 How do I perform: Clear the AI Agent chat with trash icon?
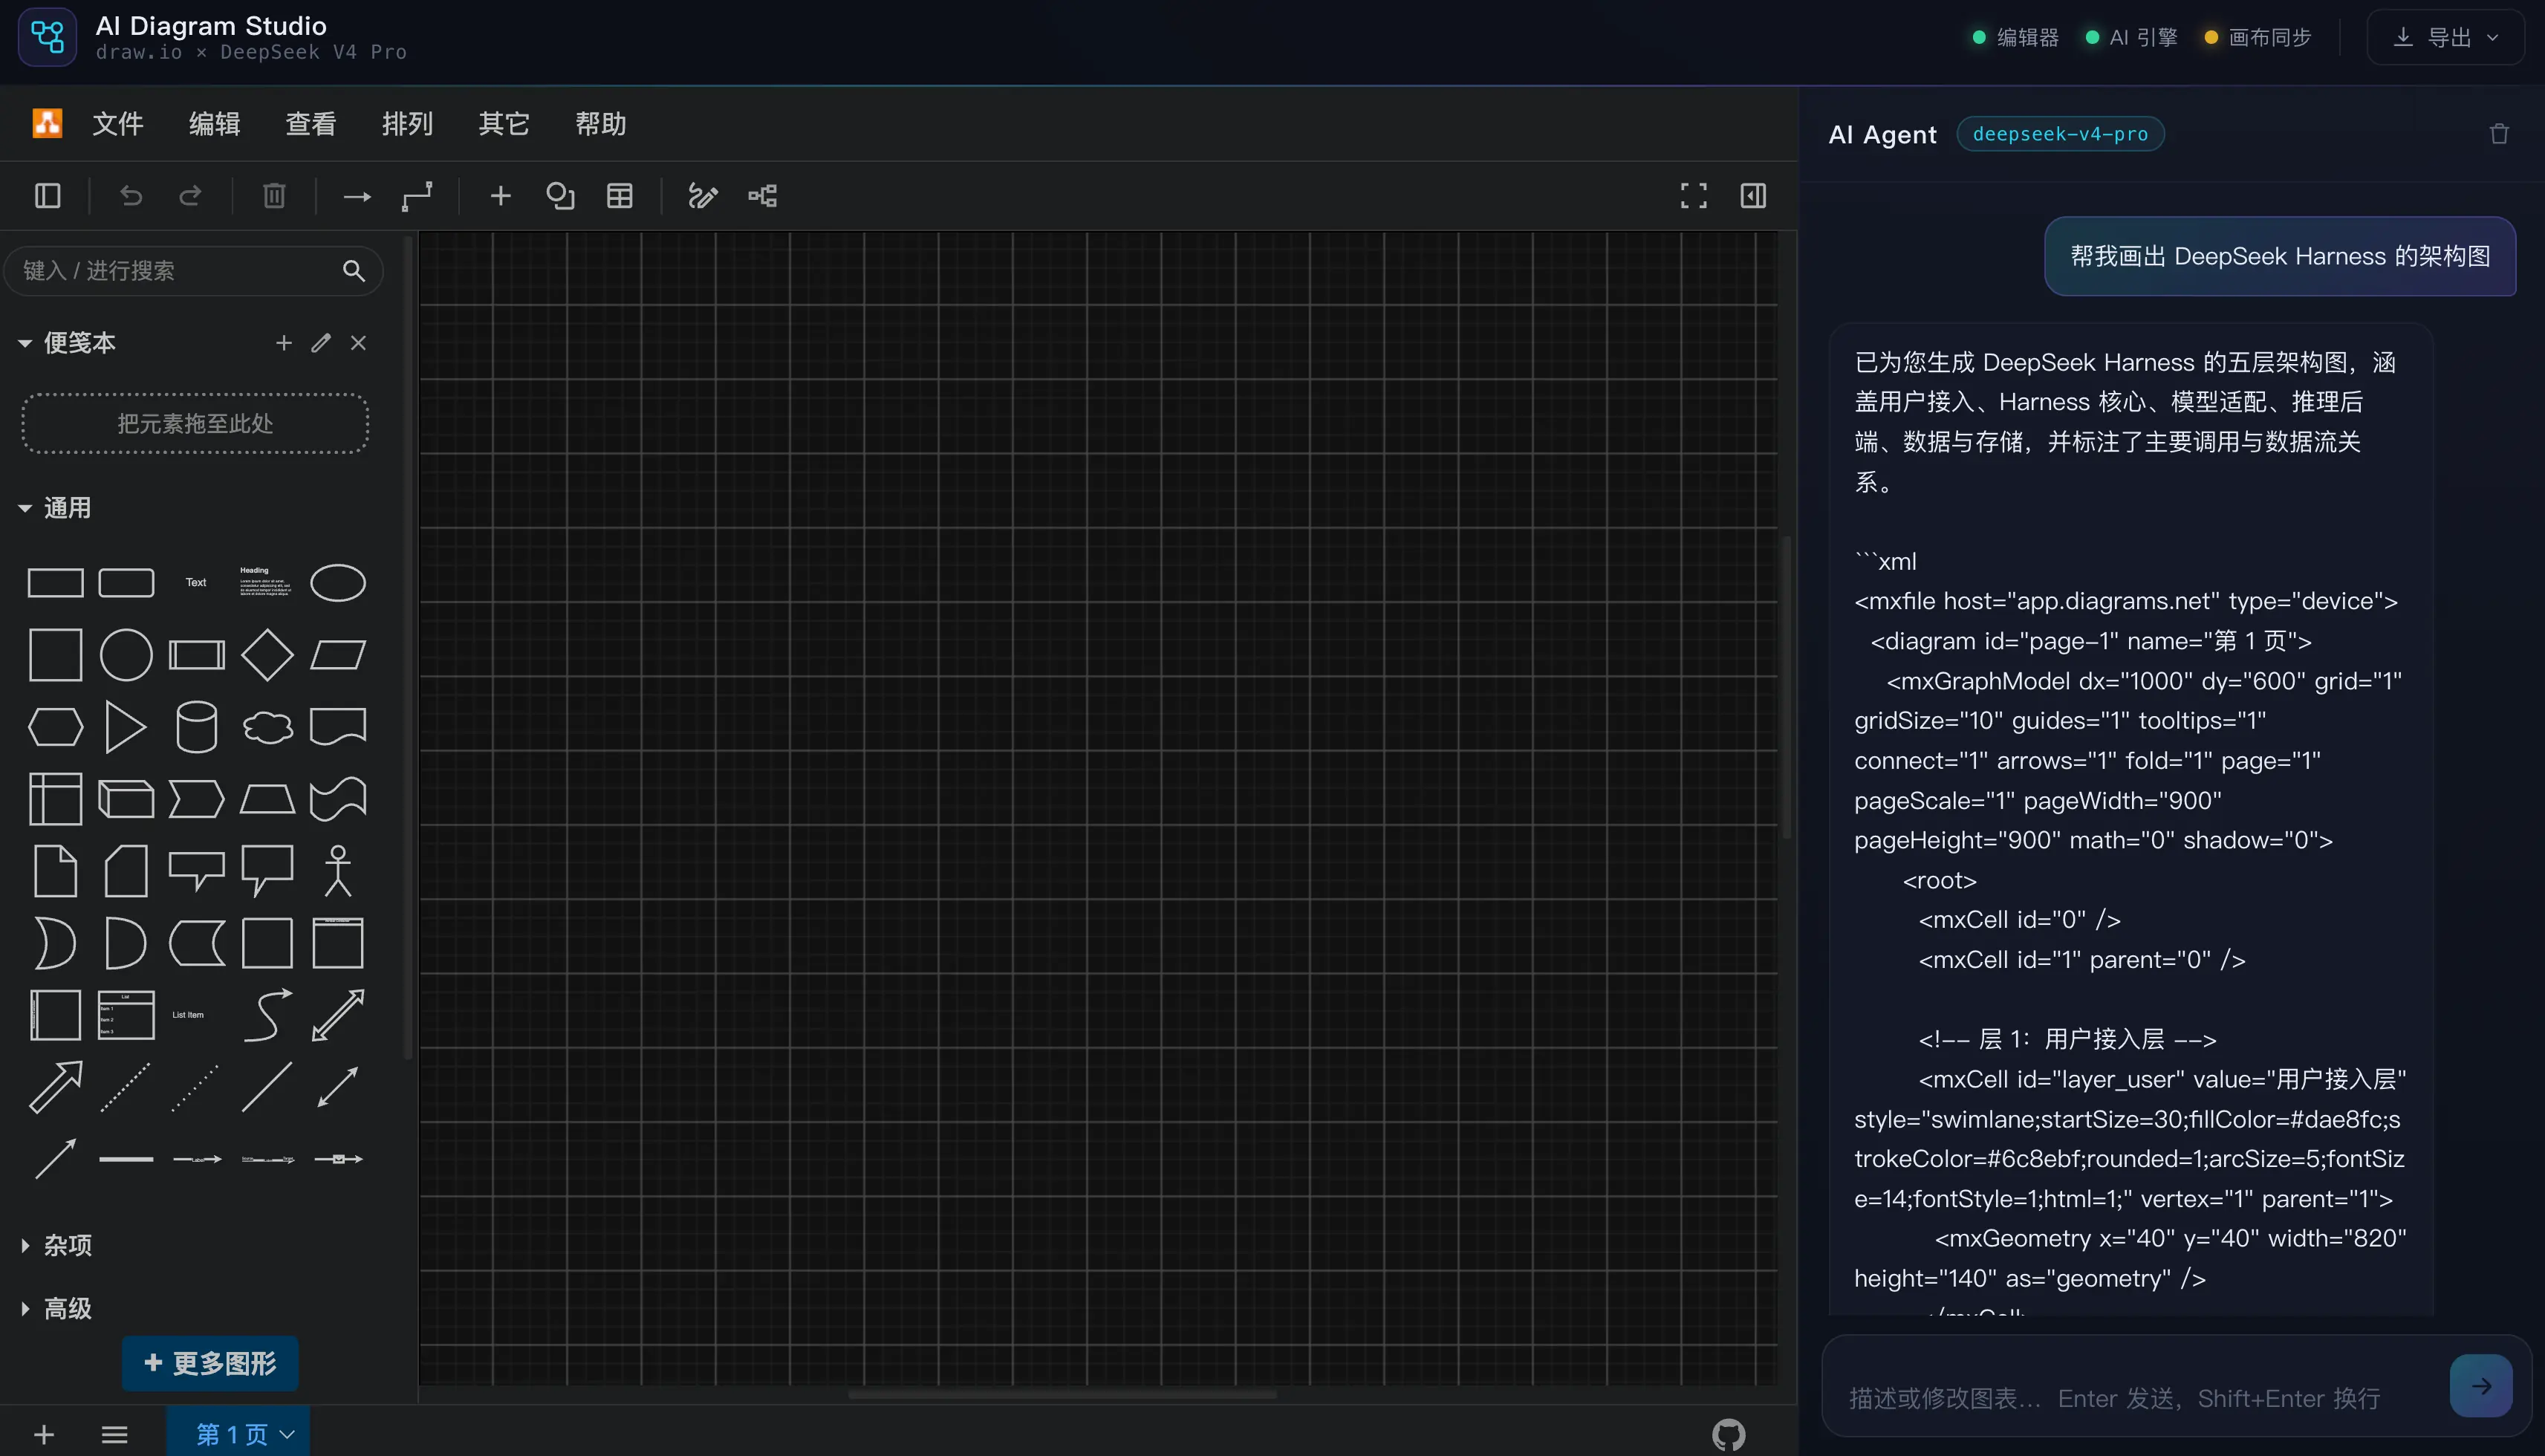pos(2499,134)
